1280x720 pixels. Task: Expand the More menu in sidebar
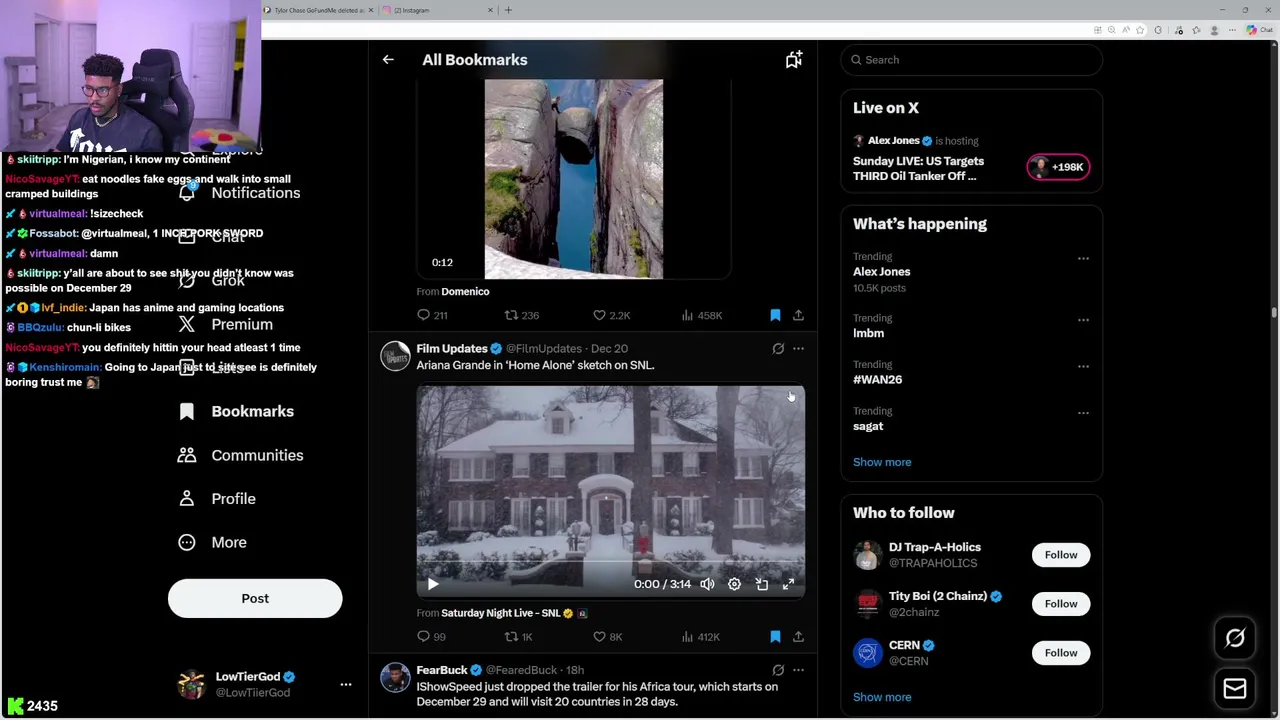point(212,542)
